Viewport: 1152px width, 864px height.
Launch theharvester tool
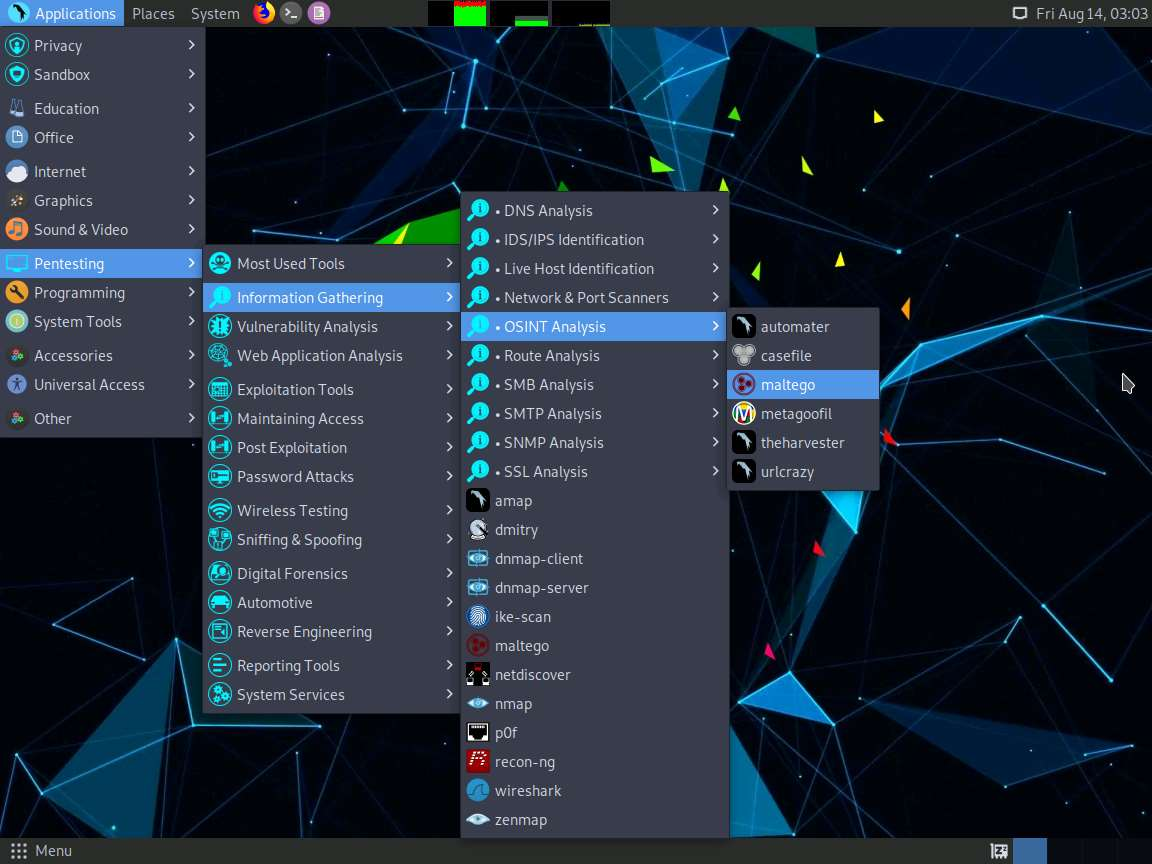tap(803, 442)
